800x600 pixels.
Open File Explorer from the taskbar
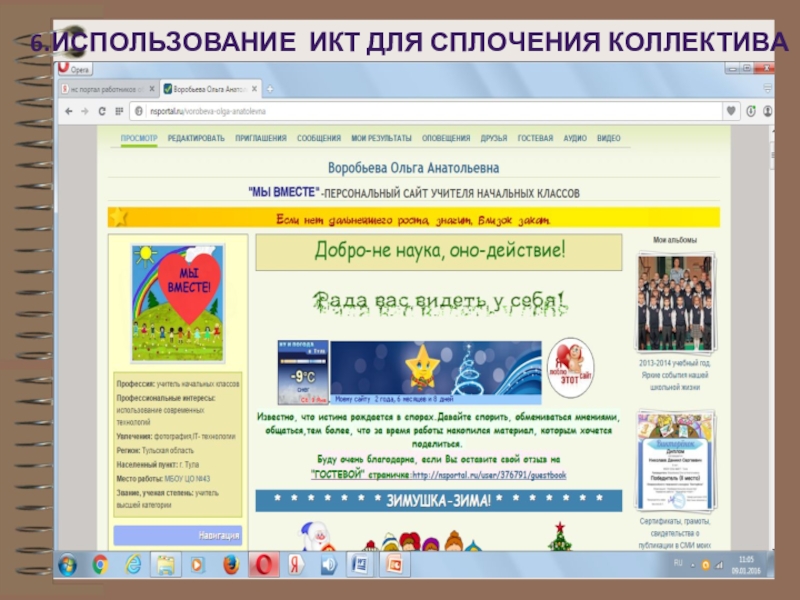tap(166, 565)
